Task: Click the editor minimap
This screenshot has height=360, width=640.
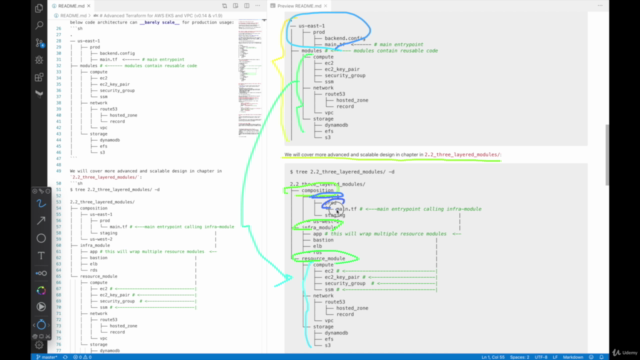Action: (250, 78)
